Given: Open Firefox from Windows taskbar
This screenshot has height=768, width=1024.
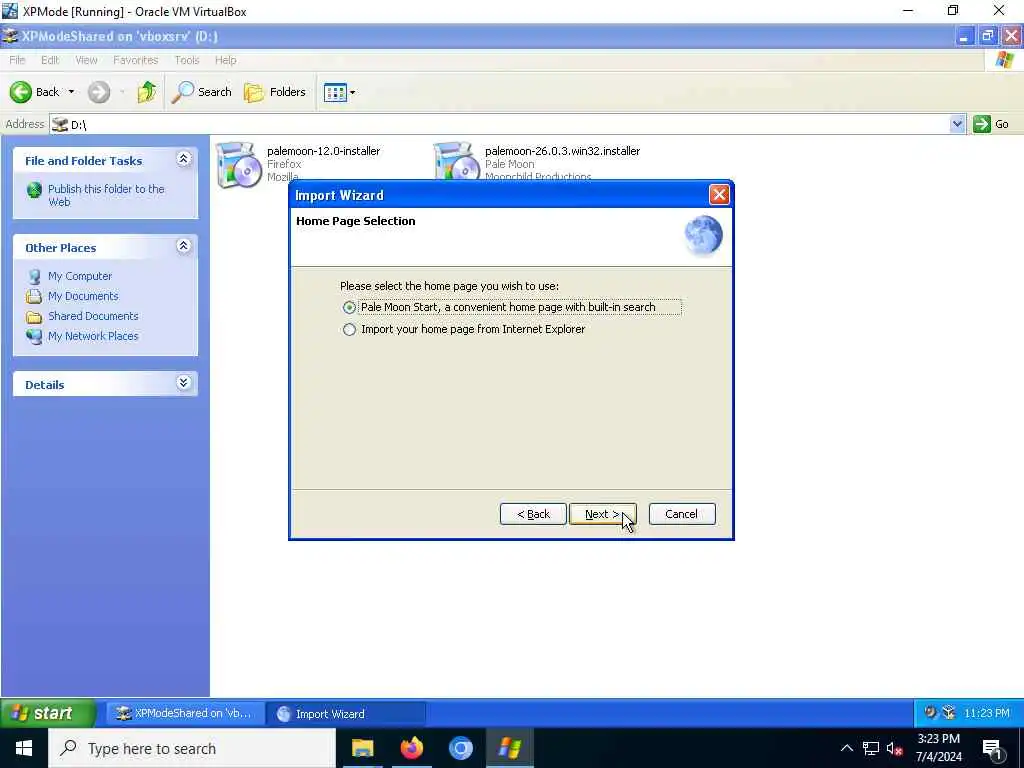Looking at the screenshot, I should [x=411, y=748].
